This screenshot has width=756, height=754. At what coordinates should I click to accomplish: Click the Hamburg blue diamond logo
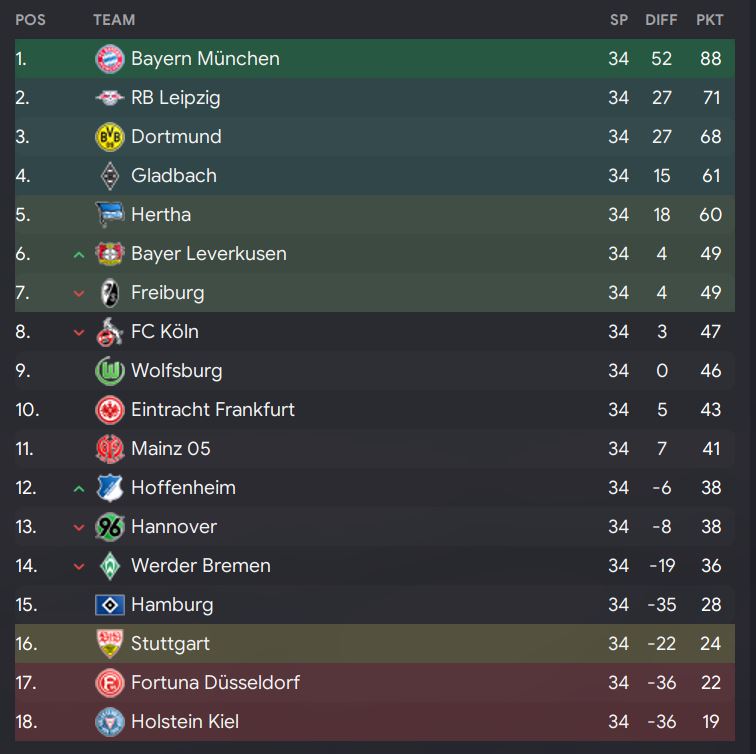[x=110, y=605]
